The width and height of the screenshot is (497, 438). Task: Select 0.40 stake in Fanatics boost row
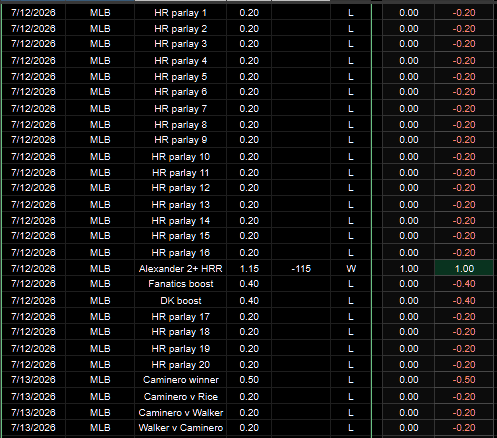tap(249, 284)
